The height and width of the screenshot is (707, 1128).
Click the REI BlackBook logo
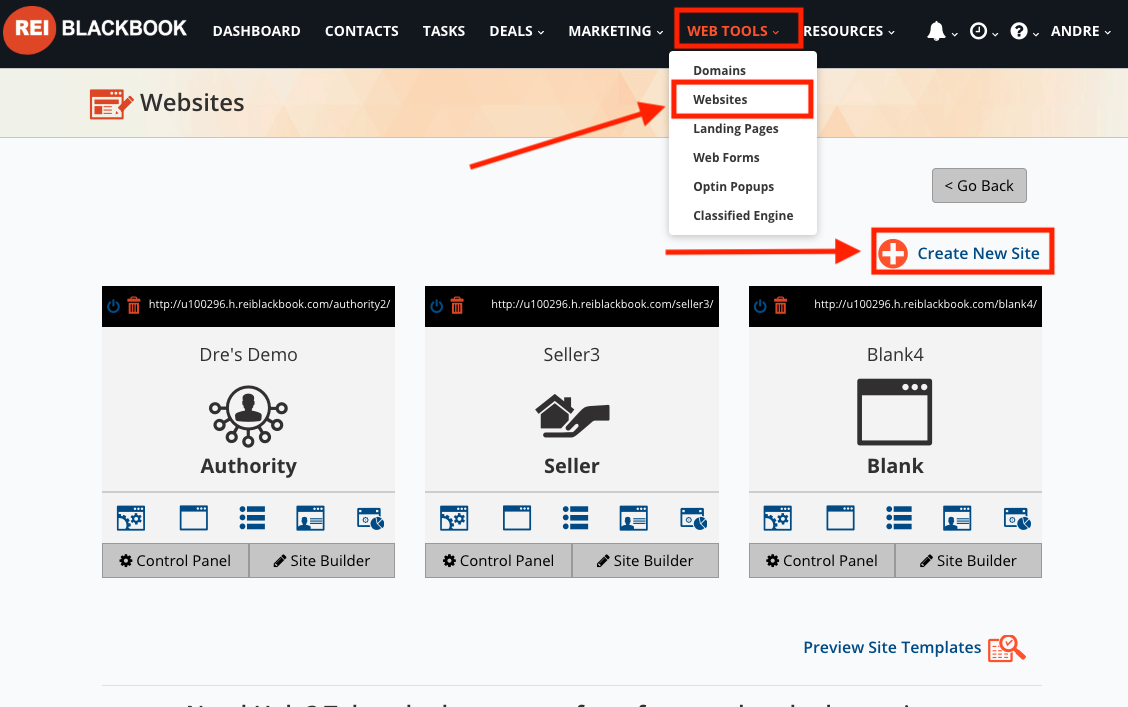(95, 30)
